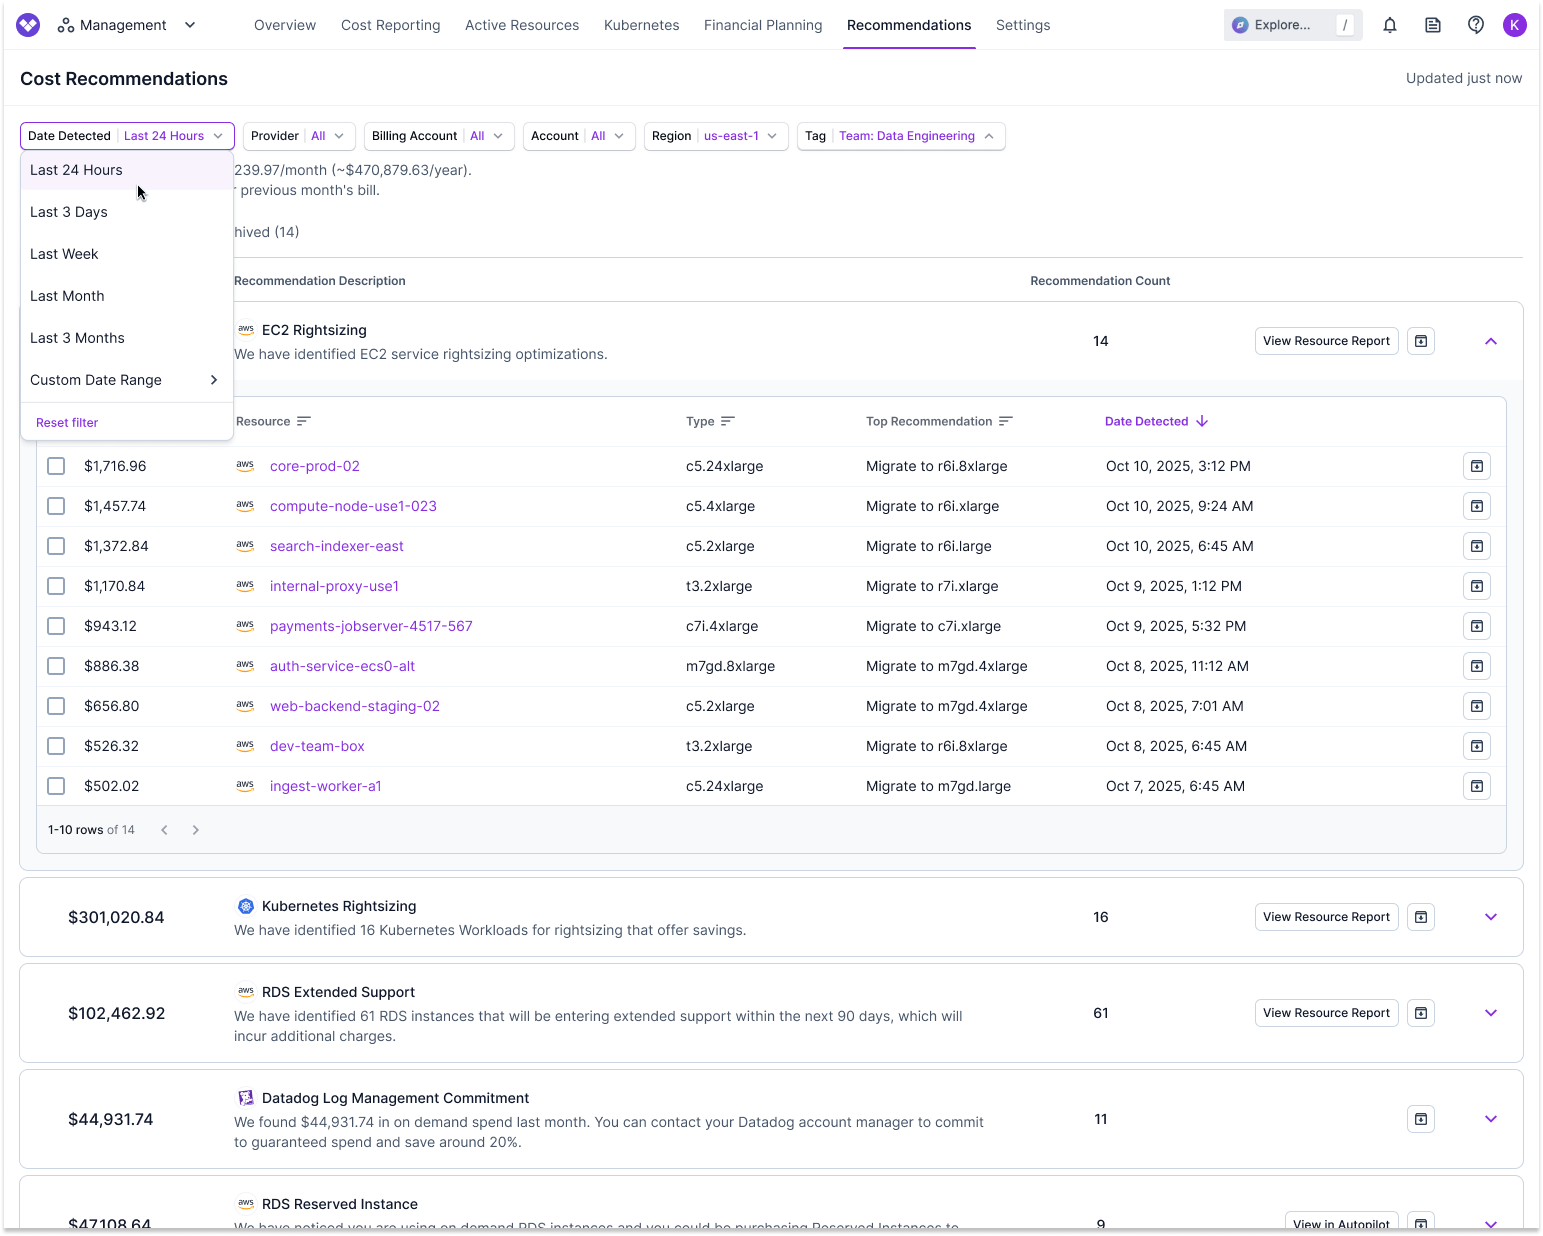Viewport: 1543px width, 1236px height.
Task: Open the help question-mark icon
Action: click(x=1476, y=25)
